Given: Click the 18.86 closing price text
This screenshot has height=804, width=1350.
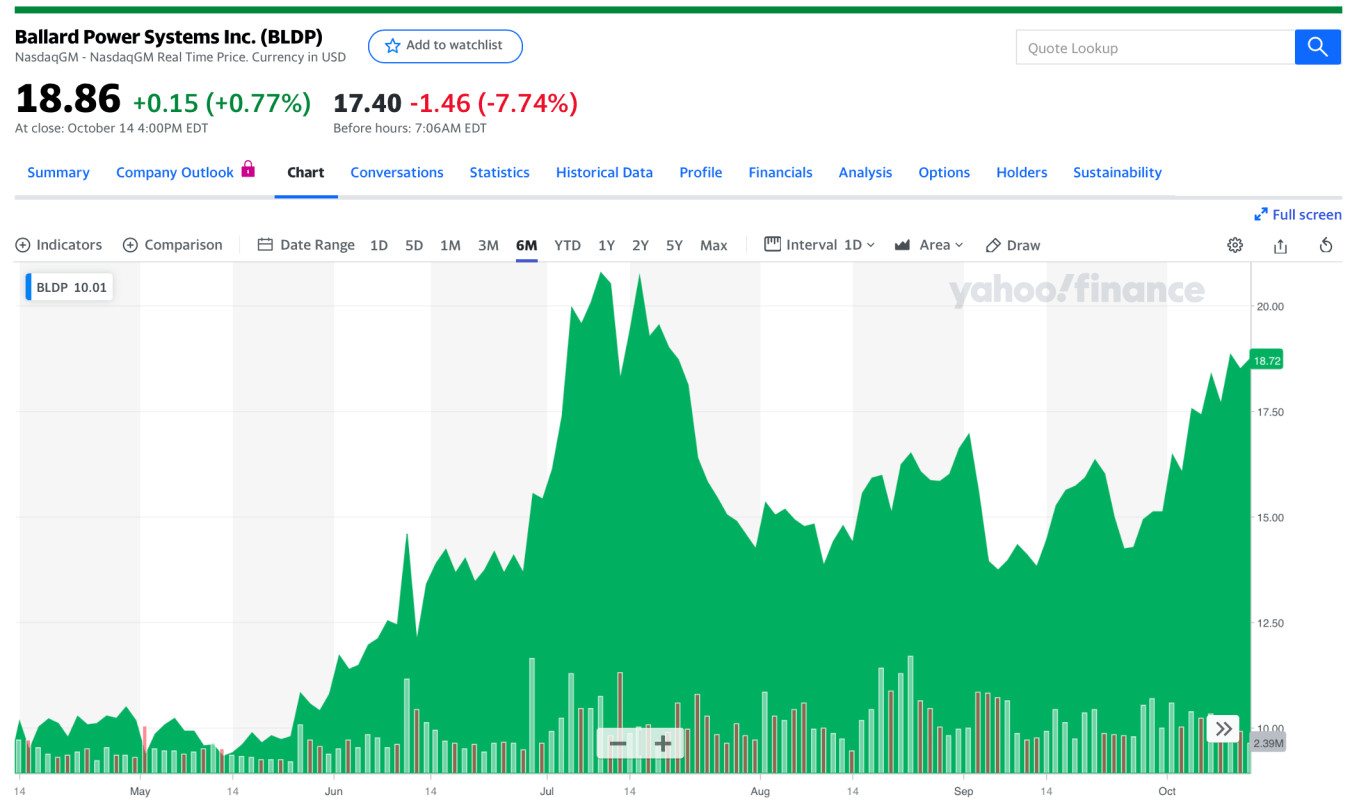Looking at the screenshot, I should (68, 100).
